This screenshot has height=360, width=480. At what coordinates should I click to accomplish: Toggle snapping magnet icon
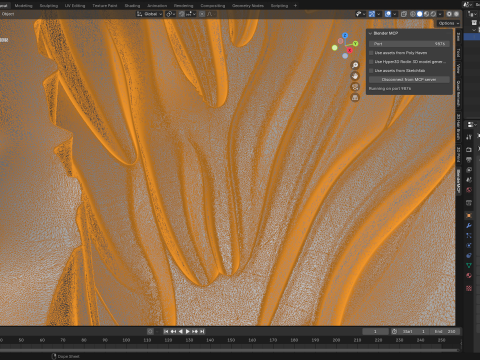click(x=182, y=14)
